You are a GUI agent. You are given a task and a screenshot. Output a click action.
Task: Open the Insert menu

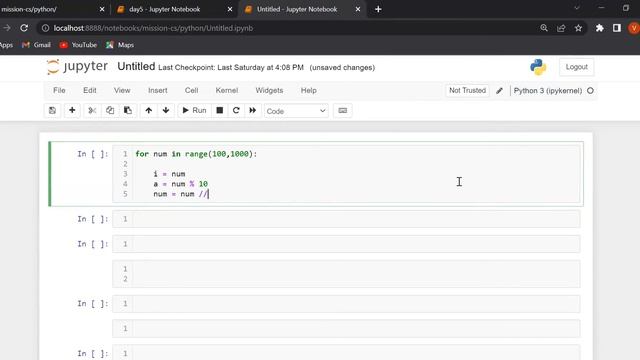point(158,91)
